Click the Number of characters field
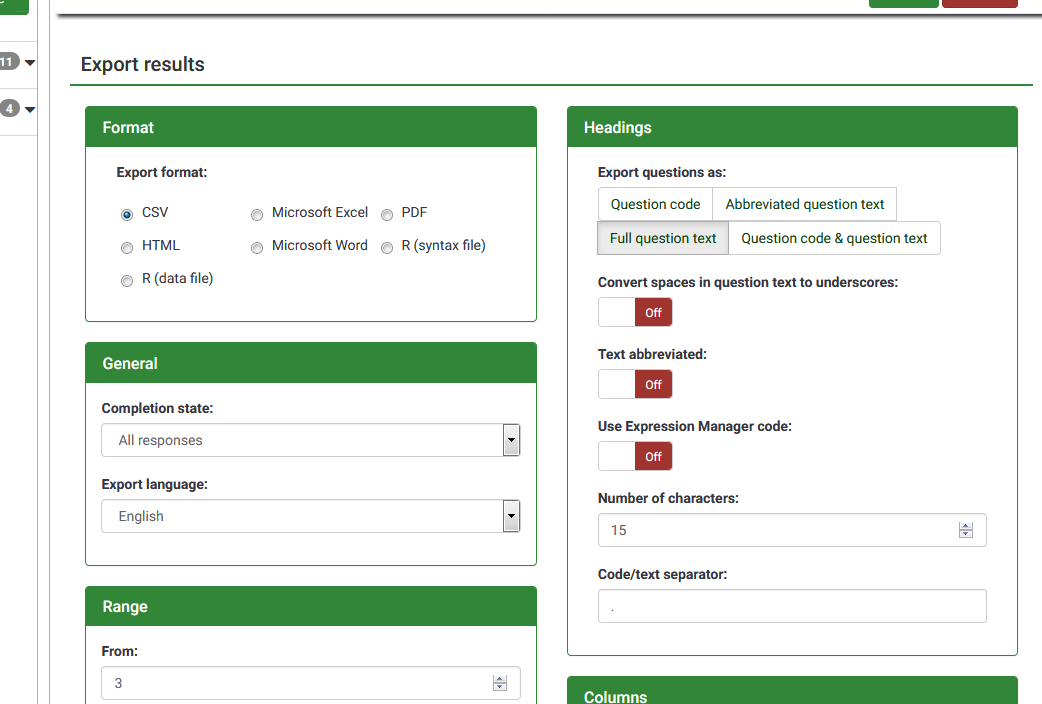 click(780, 530)
